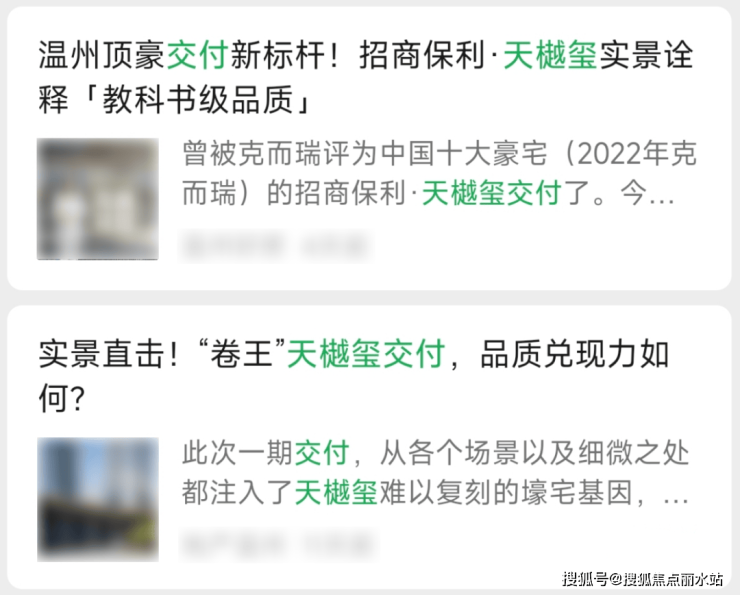Click green 天樾玺交付 in the first snippet
The image size is (740, 595).
tap(492, 193)
